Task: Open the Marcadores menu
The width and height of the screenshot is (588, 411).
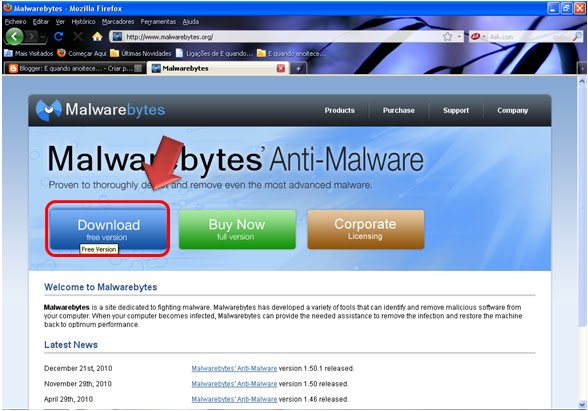Action: click(118, 22)
